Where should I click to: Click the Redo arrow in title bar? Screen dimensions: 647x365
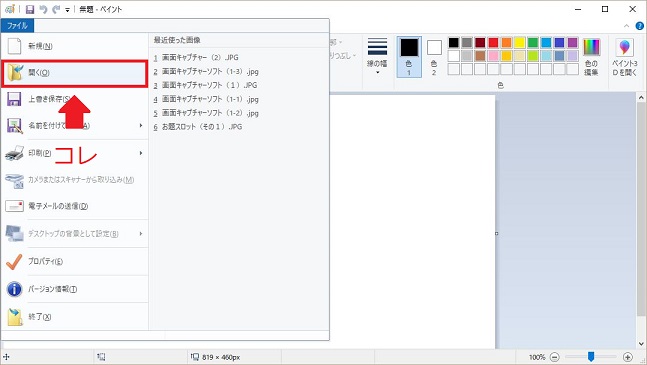coord(56,9)
